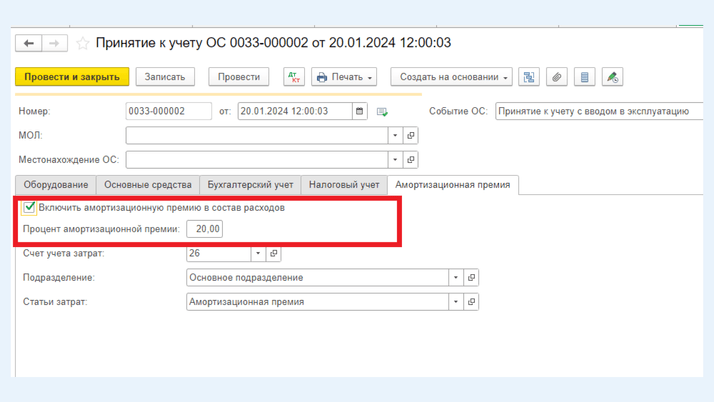714x402 pixels.
Task: Click Провести и закрыть button
Action: 72,77
